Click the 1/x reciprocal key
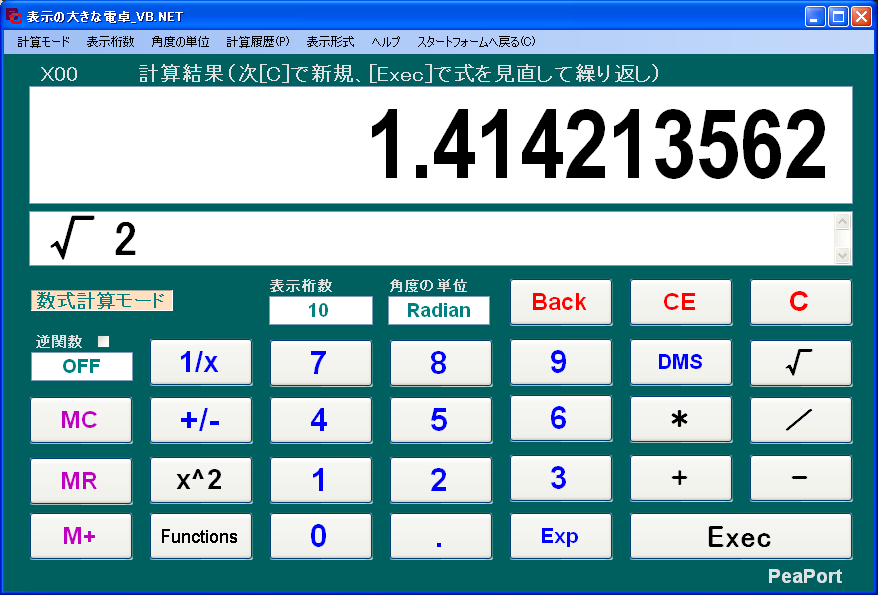Screen dimensions: 878x595 [200, 362]
